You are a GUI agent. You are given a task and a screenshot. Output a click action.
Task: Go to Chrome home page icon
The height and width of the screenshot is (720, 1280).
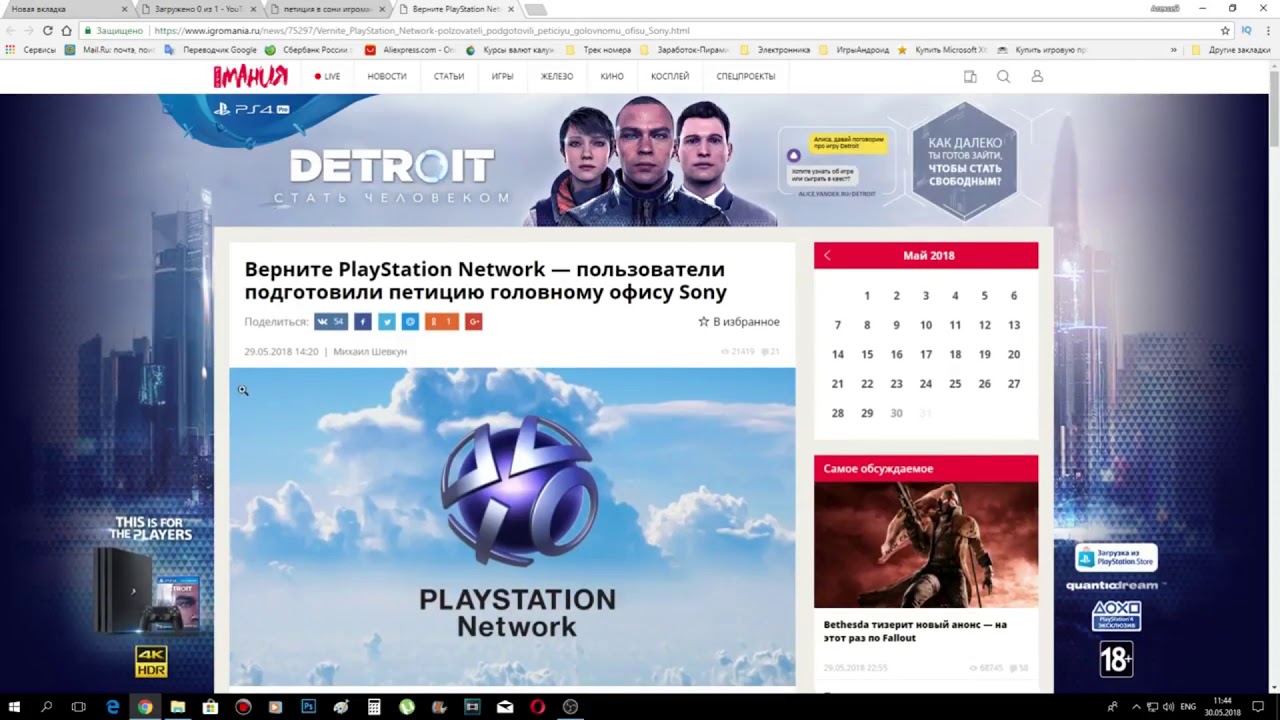pos(66,30)
